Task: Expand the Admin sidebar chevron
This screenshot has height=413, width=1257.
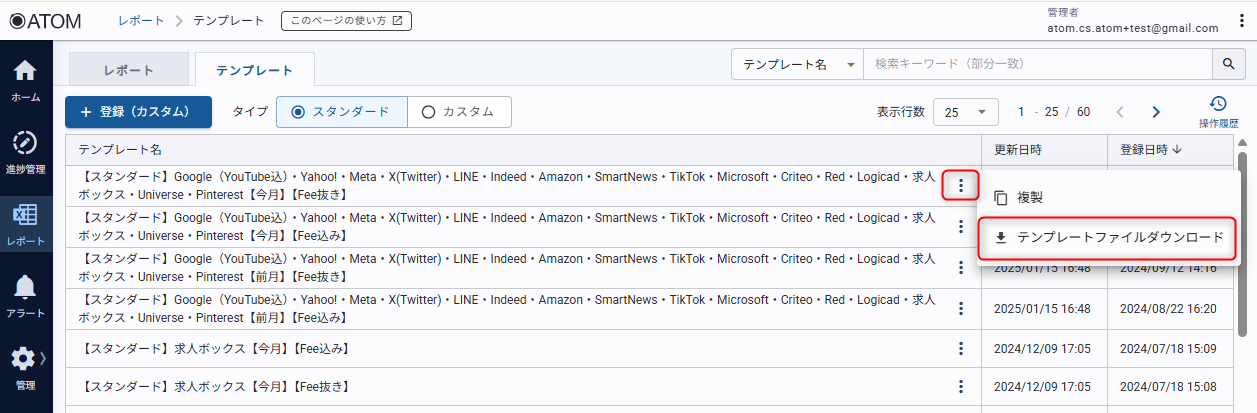Action: coord(42,357)
